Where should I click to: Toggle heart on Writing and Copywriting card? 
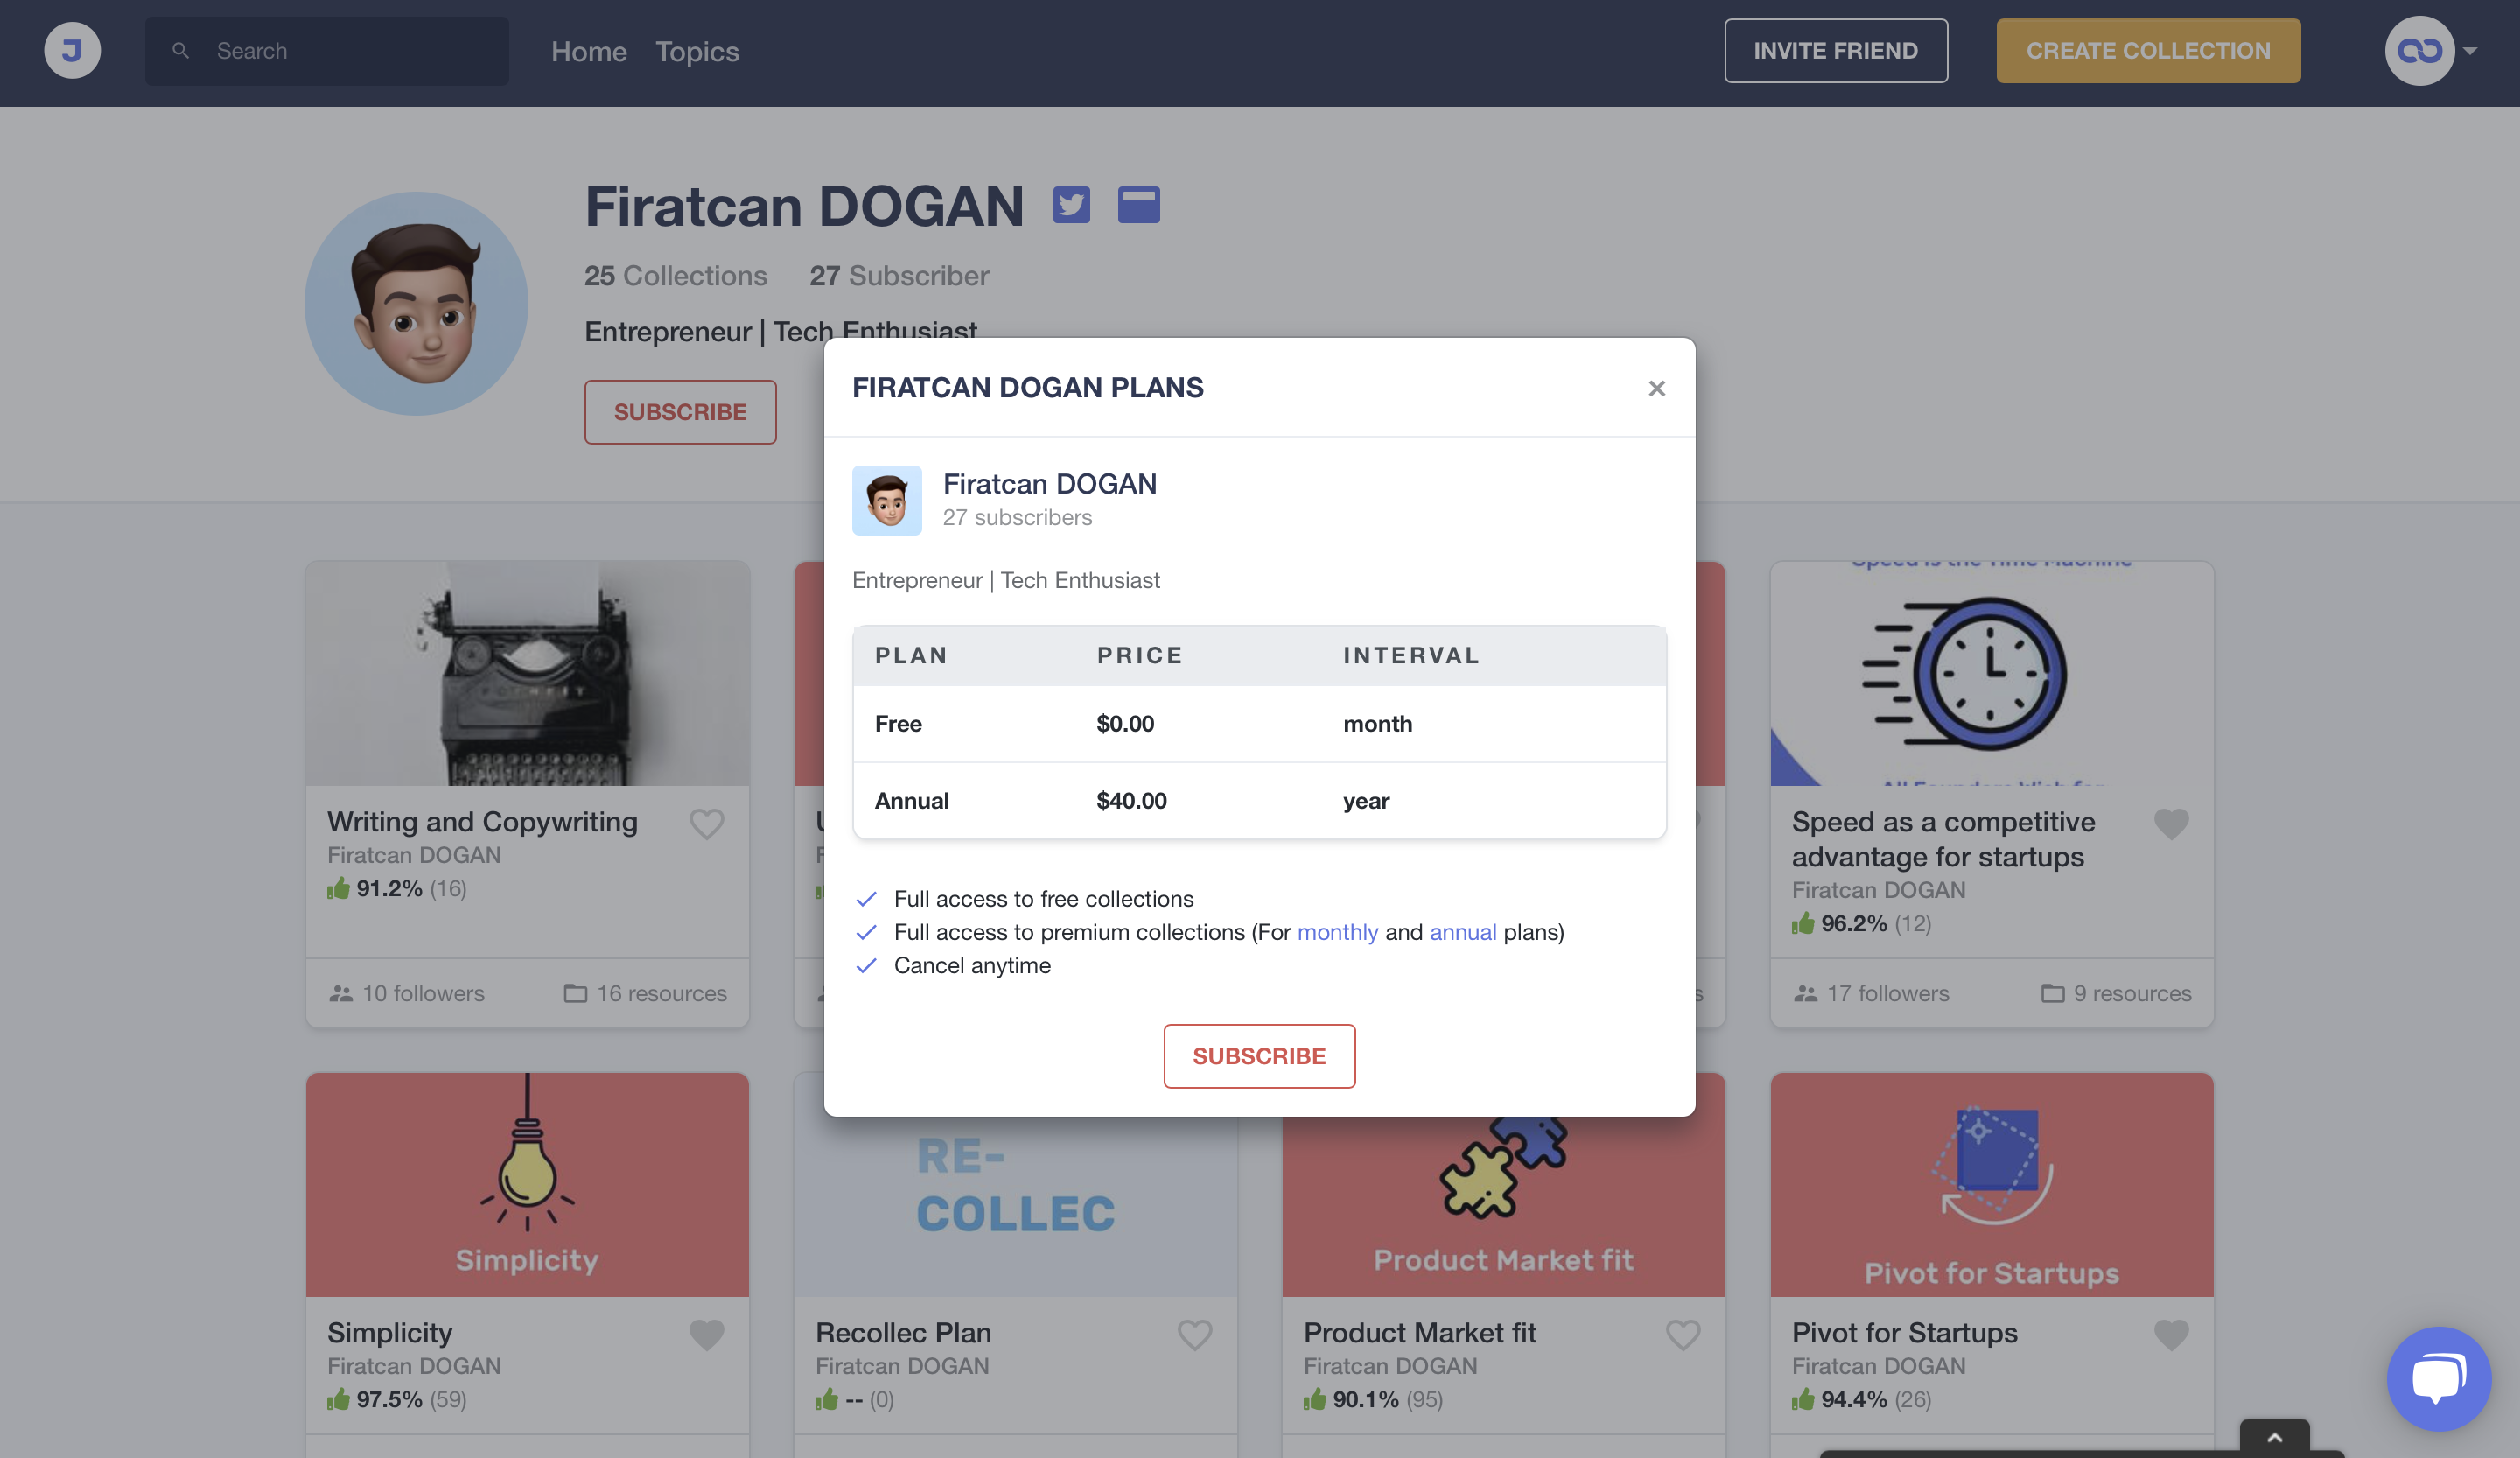(706, 823)
